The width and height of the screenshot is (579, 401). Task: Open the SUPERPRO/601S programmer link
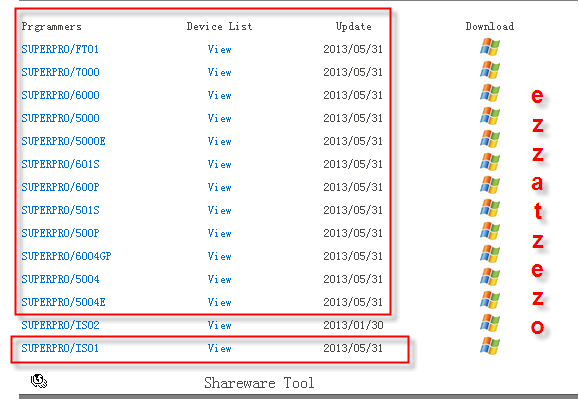pyautogui.click(x=60, y=164)
